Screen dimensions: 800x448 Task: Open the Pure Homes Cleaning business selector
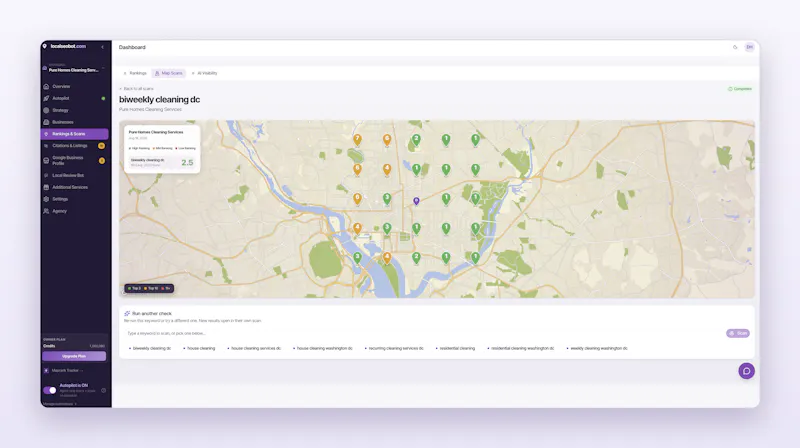point(74,68)
